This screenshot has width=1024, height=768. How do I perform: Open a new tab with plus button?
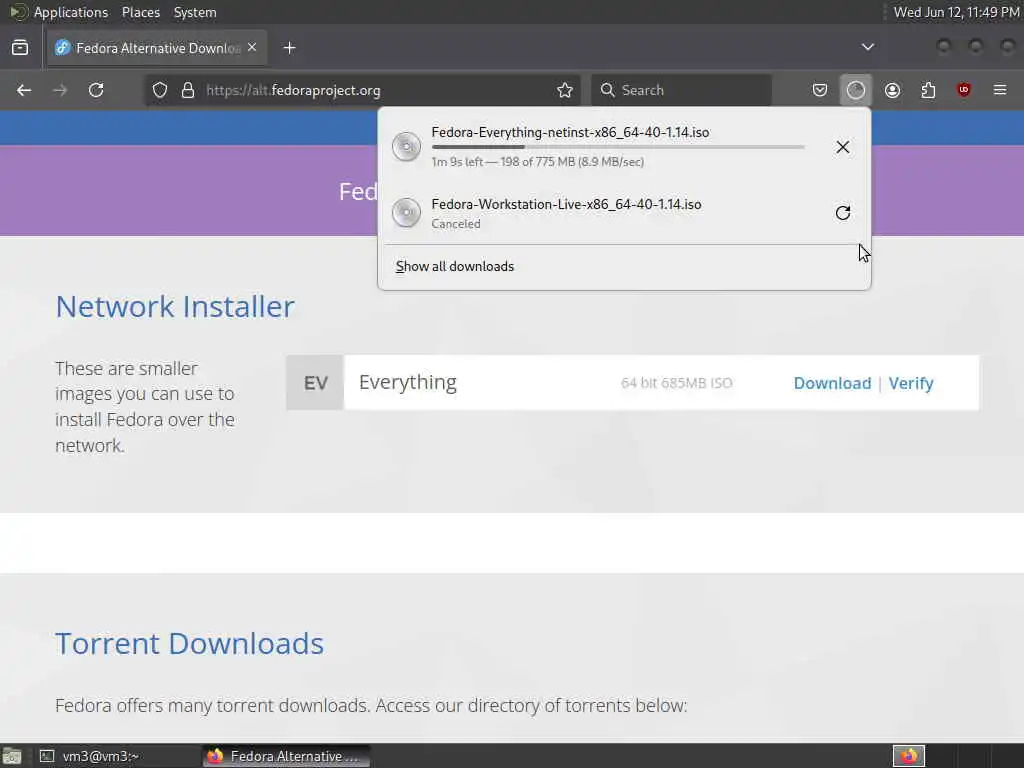pos(290,48)
